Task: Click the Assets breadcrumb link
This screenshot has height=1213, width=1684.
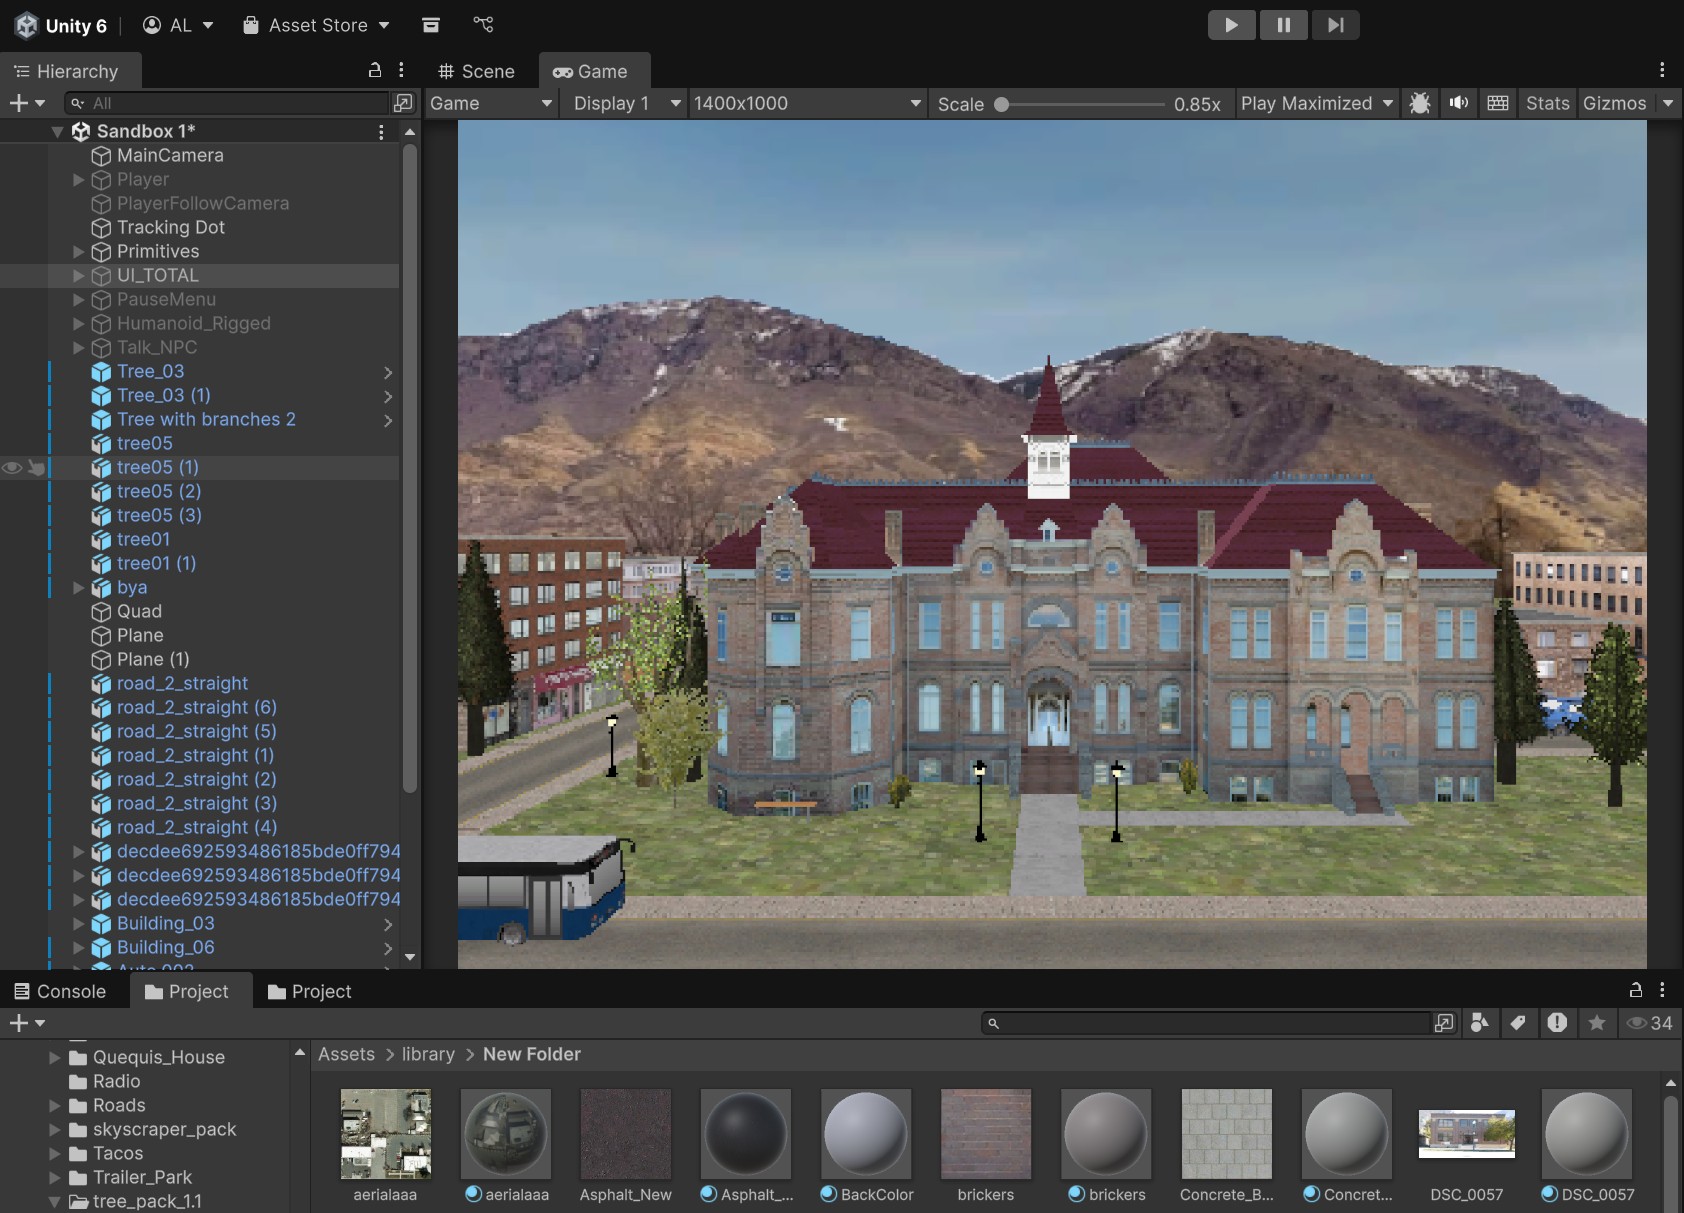Action: coord(346,1054)
